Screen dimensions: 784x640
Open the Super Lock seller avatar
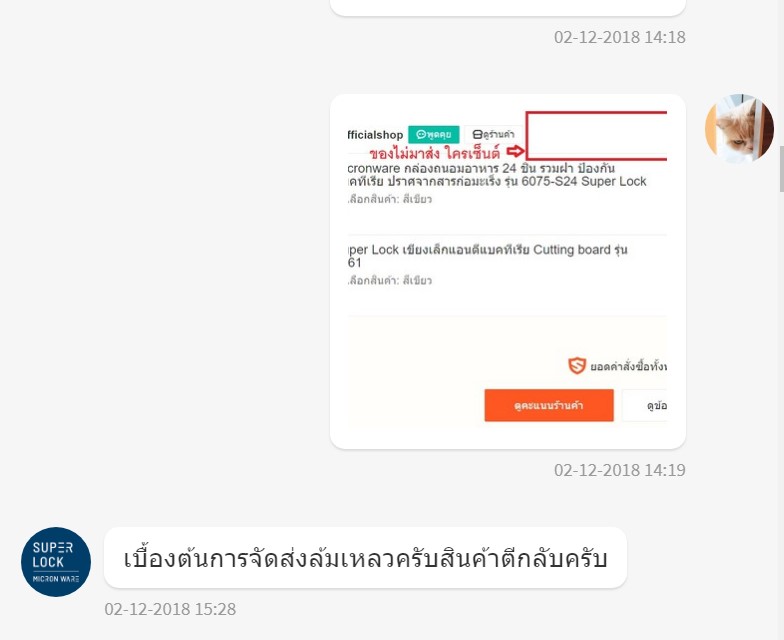(x=56, y=562)
